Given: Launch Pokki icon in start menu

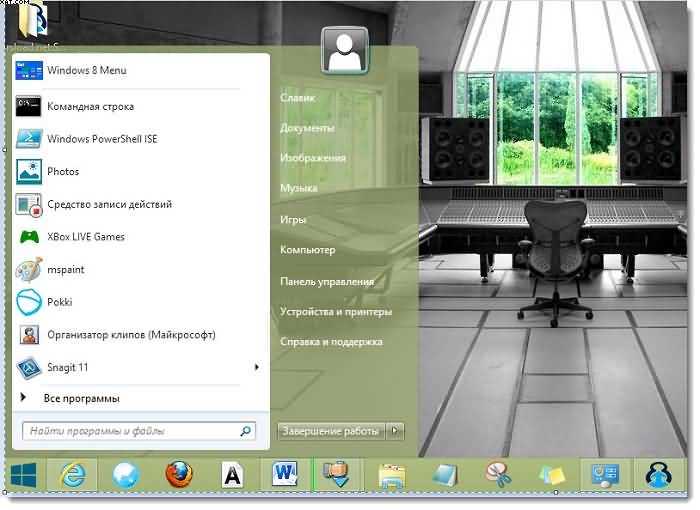Looking at the screenshot, I should coord(29,302).
